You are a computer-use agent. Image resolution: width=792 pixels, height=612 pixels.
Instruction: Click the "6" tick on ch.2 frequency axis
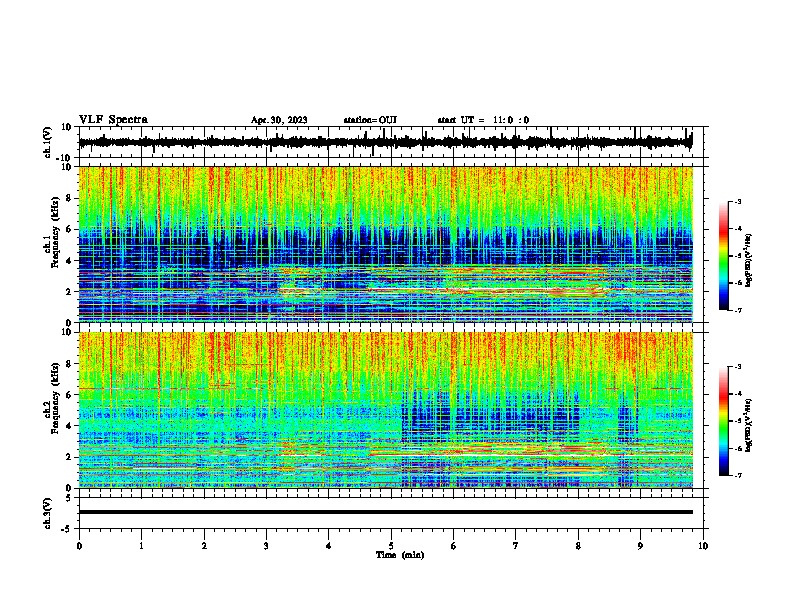[x=70, y=394]
